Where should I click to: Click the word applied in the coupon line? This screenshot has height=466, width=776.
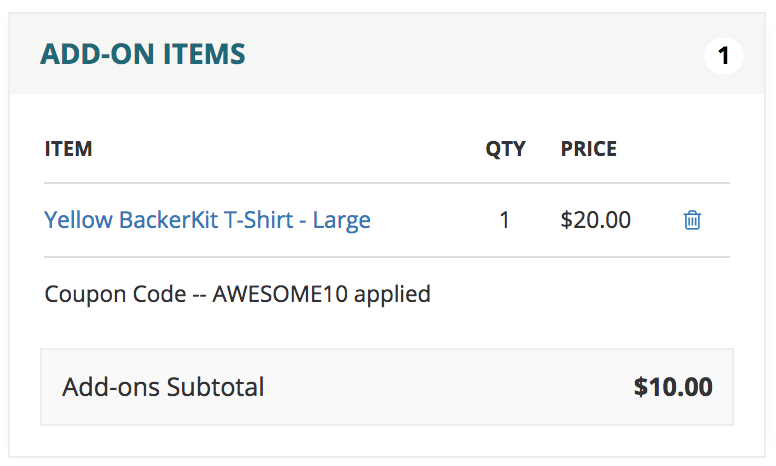[392, 295]
